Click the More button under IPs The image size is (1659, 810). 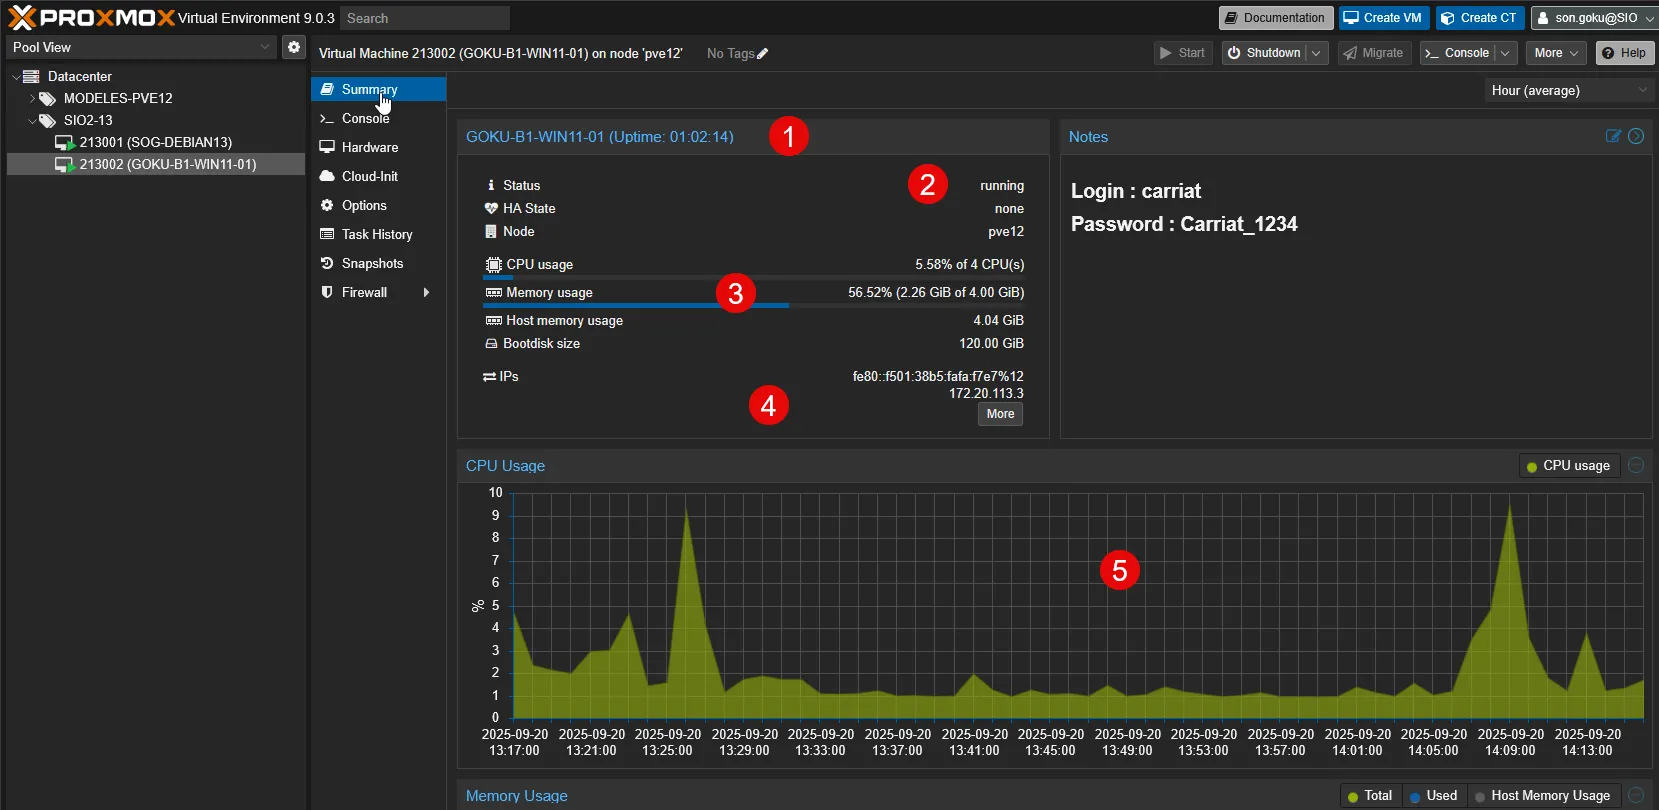(x=1000, y=414)
